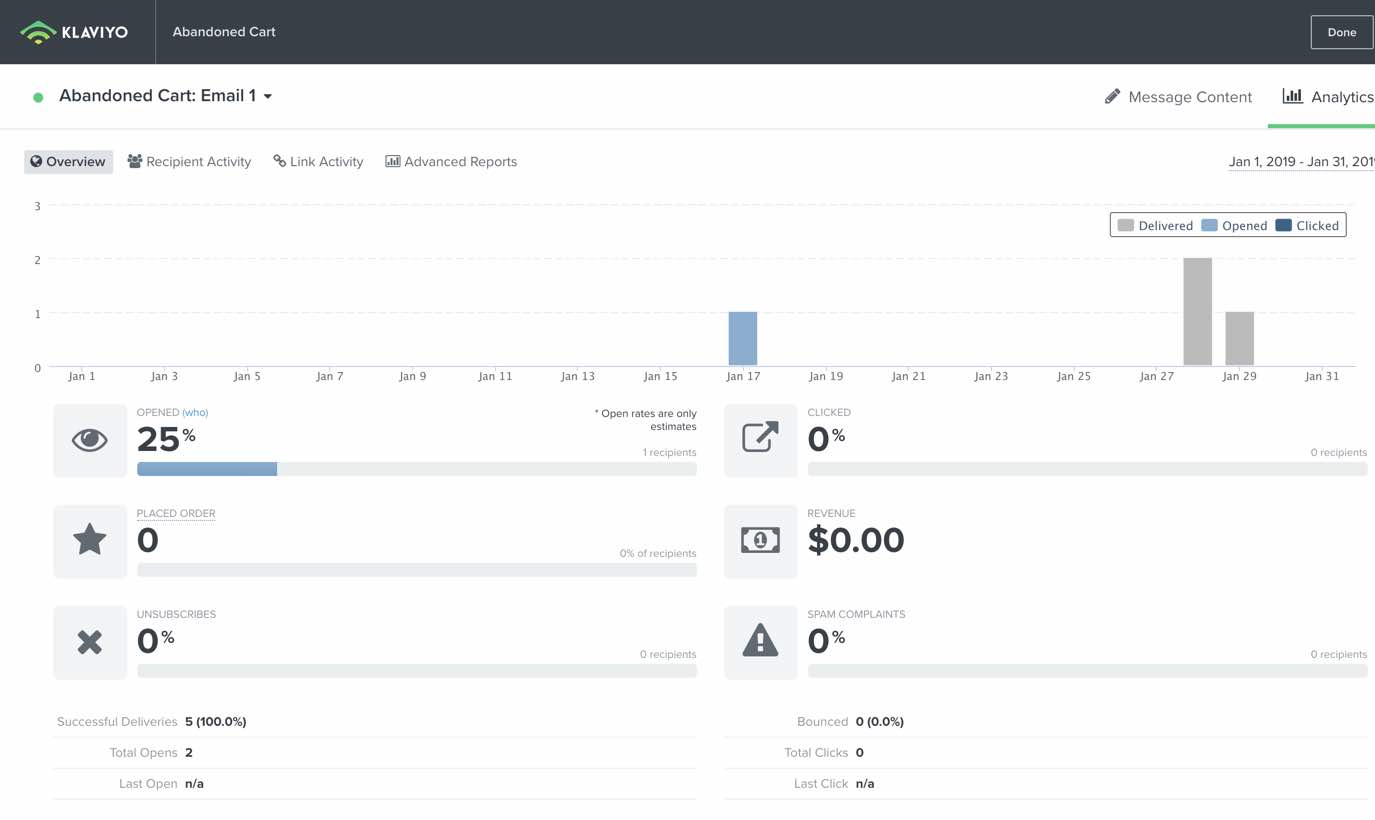Switch to the Recipient Activity tab
The image size is (1375, 820).
tap(189, 162)
